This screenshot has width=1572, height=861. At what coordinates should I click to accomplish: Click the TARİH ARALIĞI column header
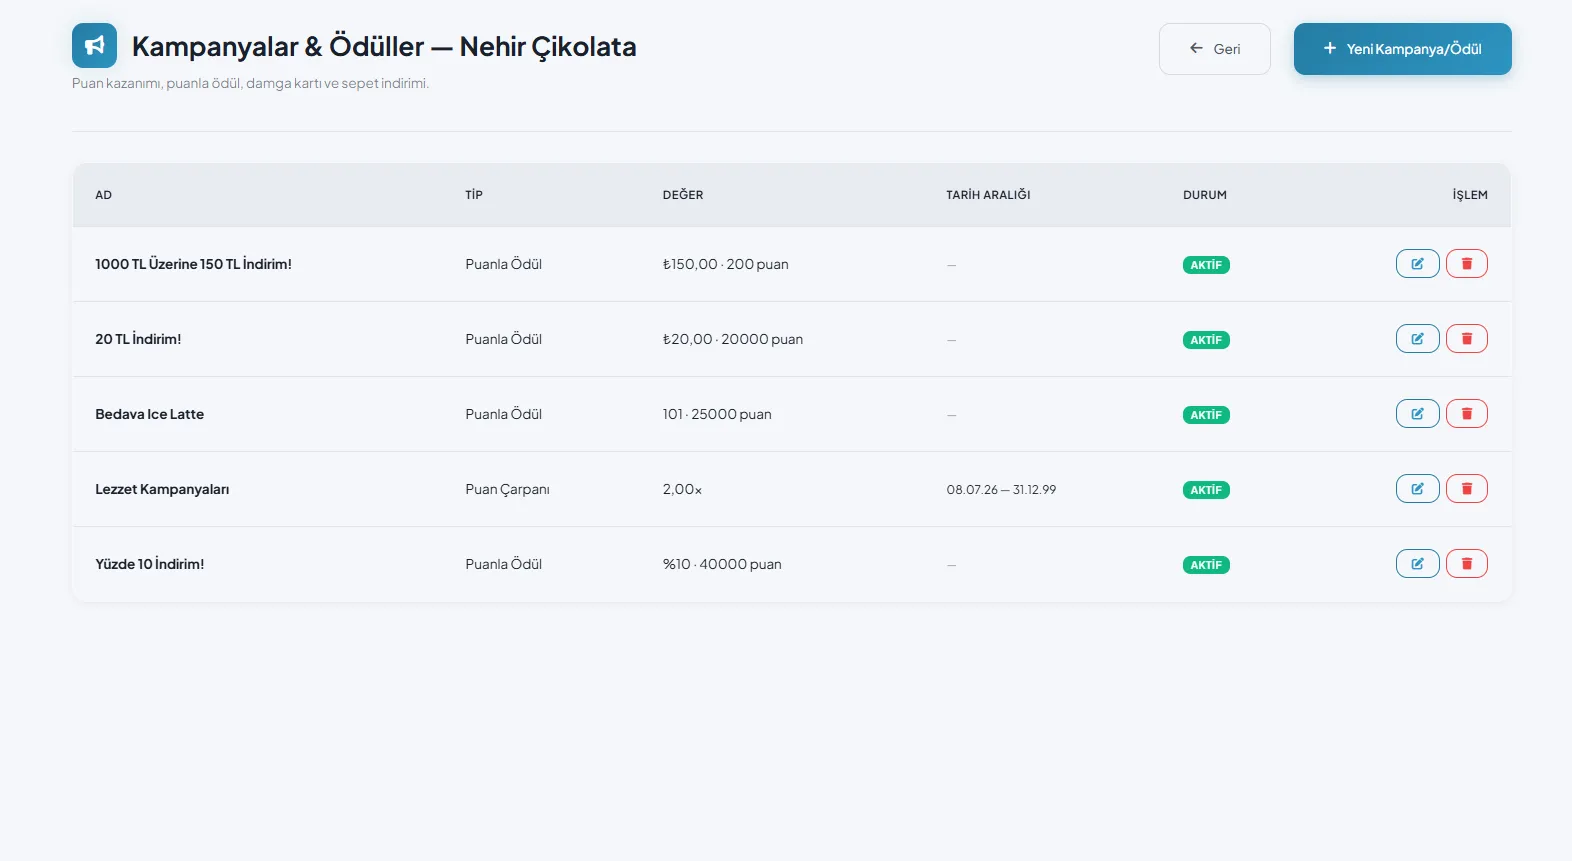coord(988,195)
